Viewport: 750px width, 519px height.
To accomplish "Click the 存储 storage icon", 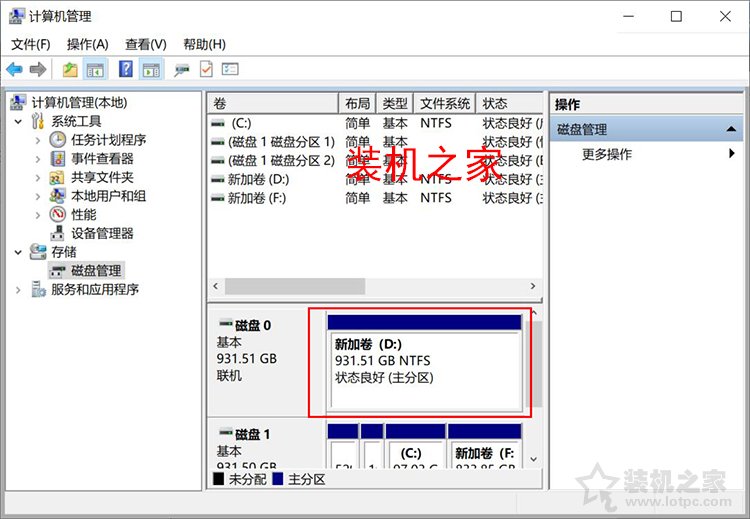I will click(x=38, y=252).
